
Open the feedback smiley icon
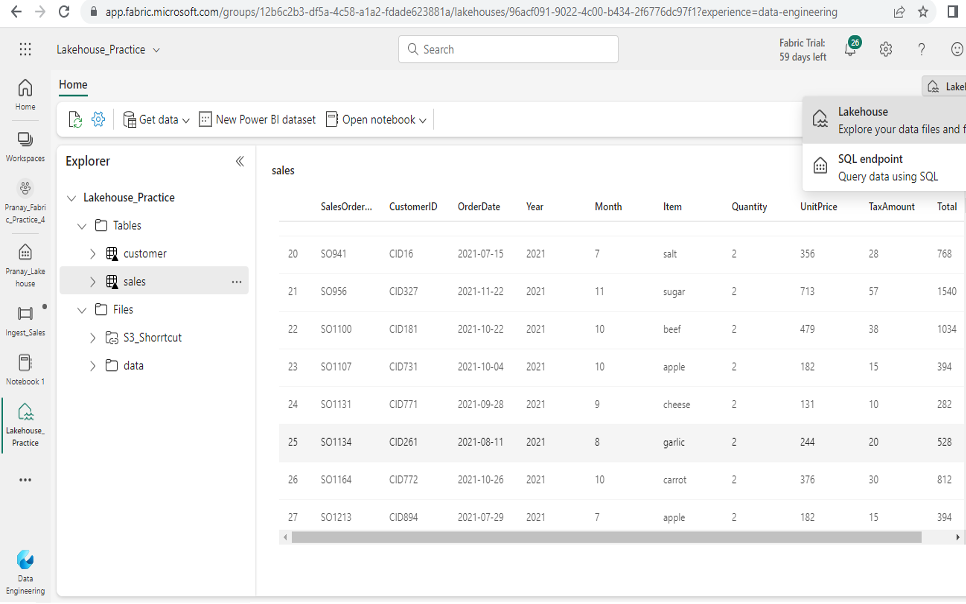point(957,49)
